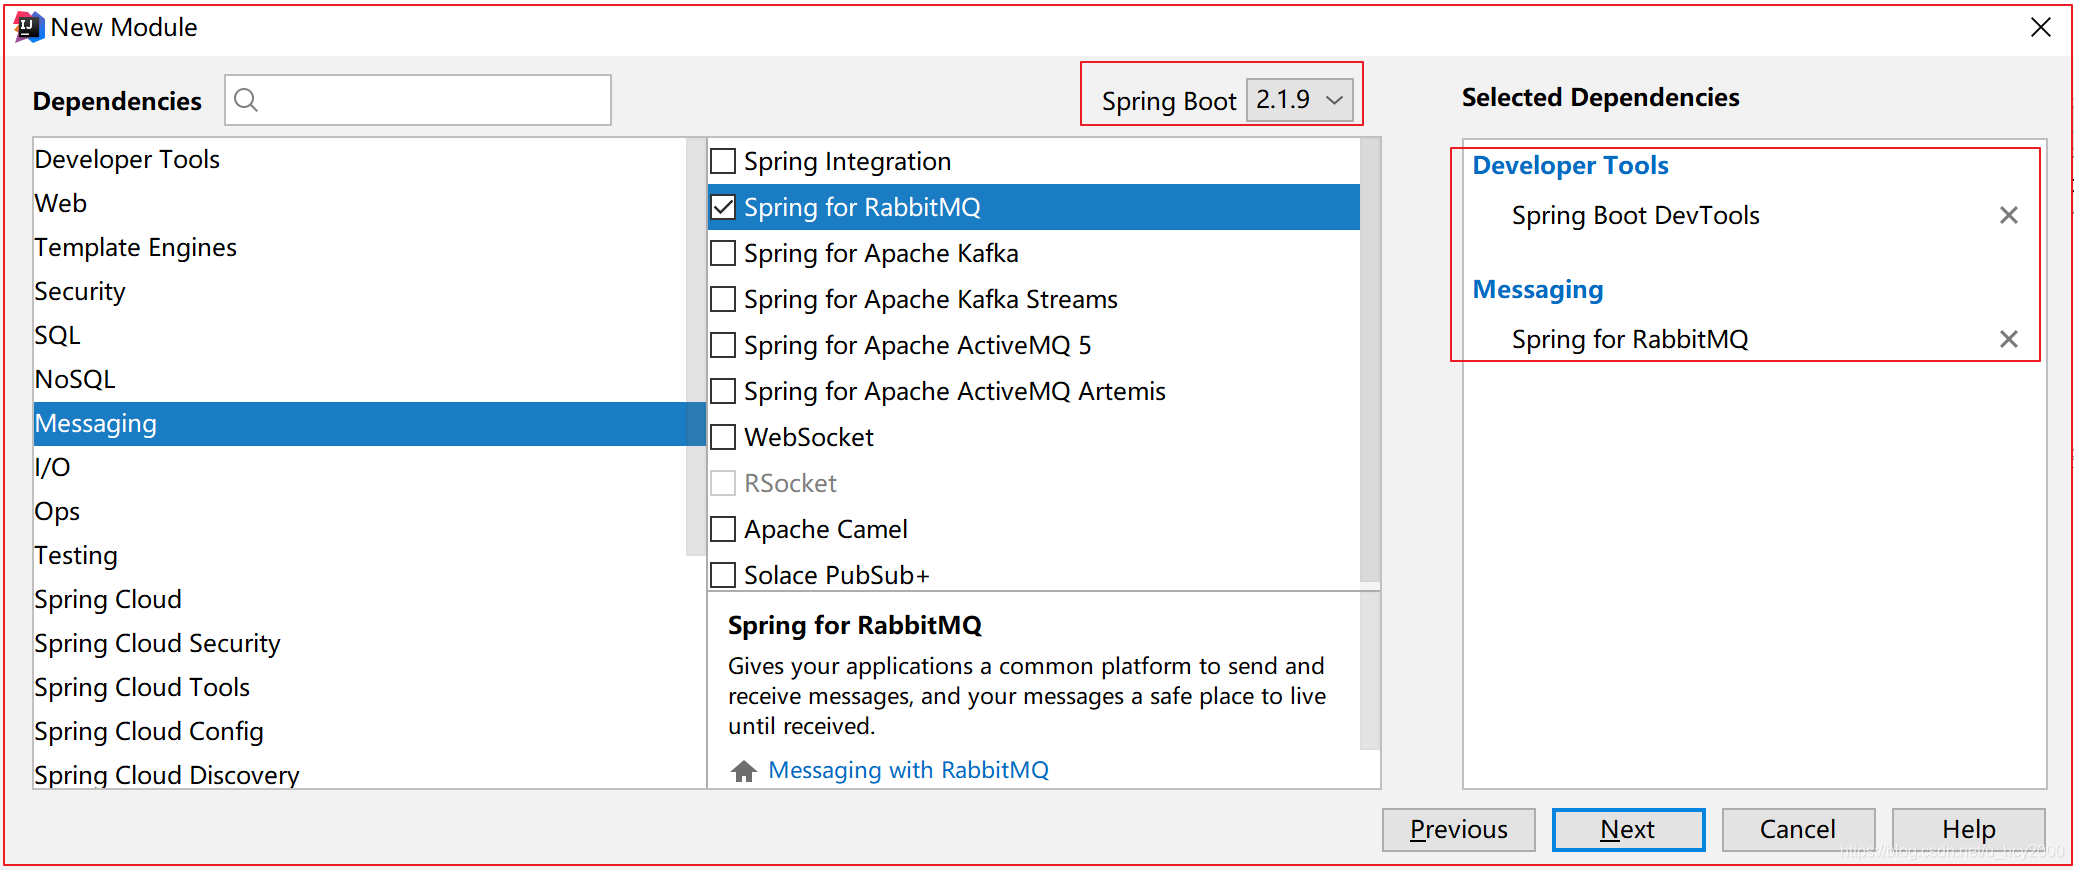This screenshot has height=870, width=2074.
Task: Select the Template Engines category
Action: pos(360,247)
